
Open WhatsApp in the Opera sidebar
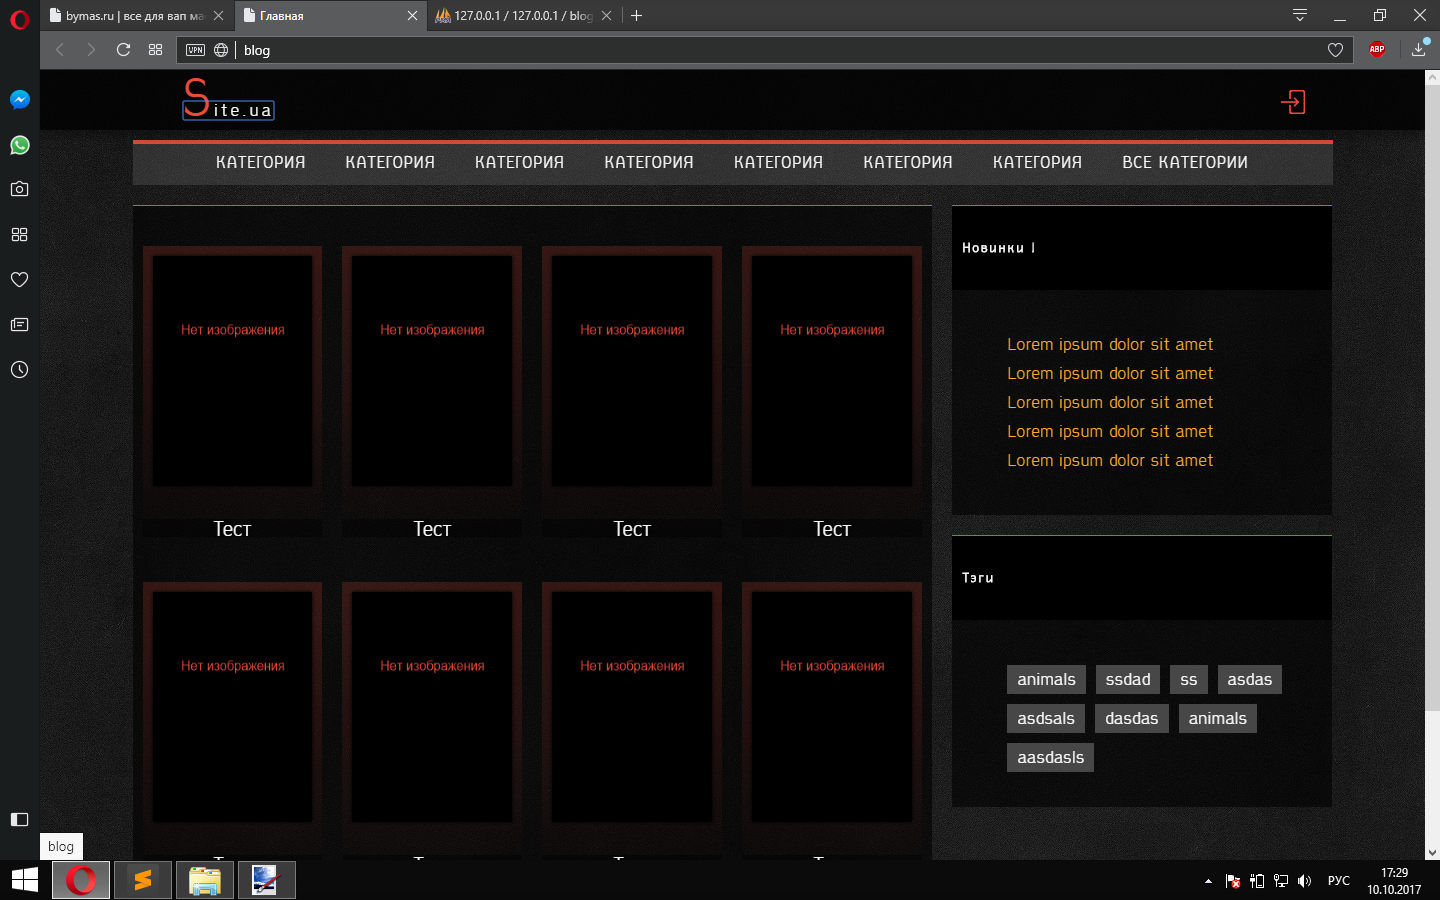(x=19, y=145)
